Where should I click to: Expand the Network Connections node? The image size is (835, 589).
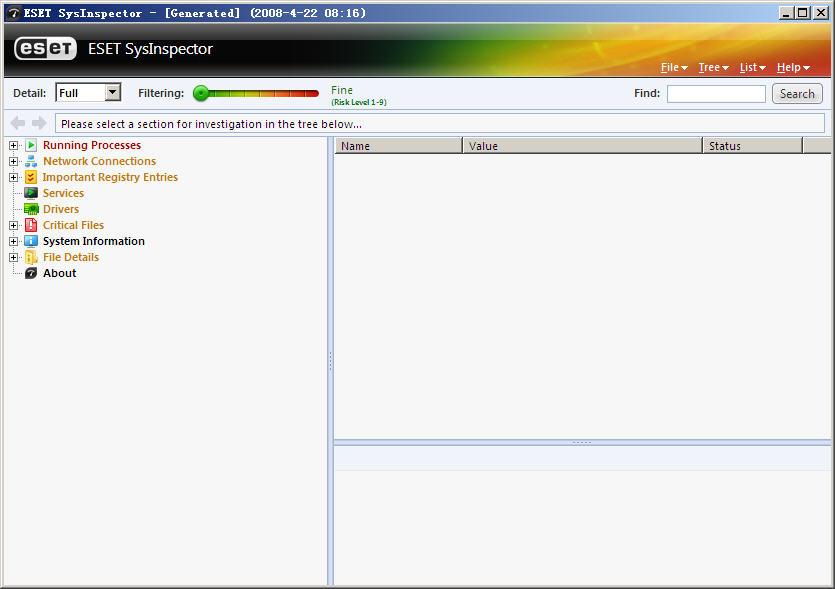[x=13, y=161]
